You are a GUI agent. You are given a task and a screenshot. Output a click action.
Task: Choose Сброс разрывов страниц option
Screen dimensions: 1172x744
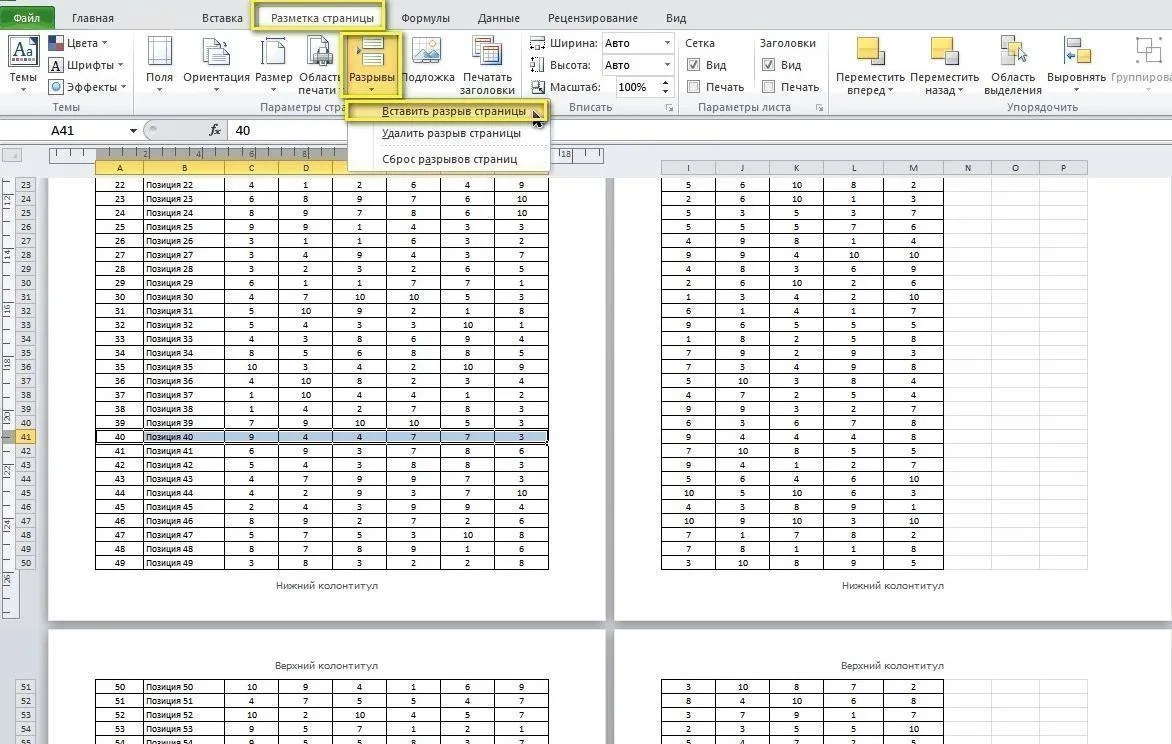click(x=449, y=159)
